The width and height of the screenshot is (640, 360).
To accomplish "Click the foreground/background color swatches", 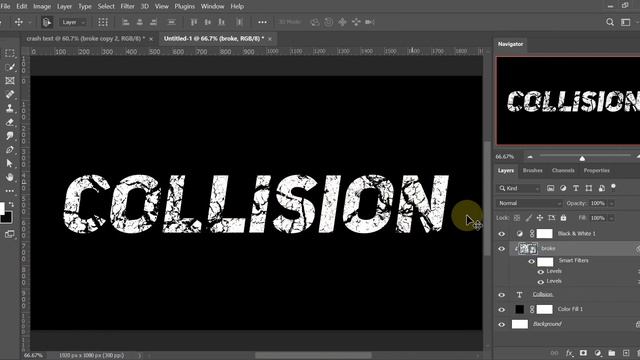I will coord(5,213).
